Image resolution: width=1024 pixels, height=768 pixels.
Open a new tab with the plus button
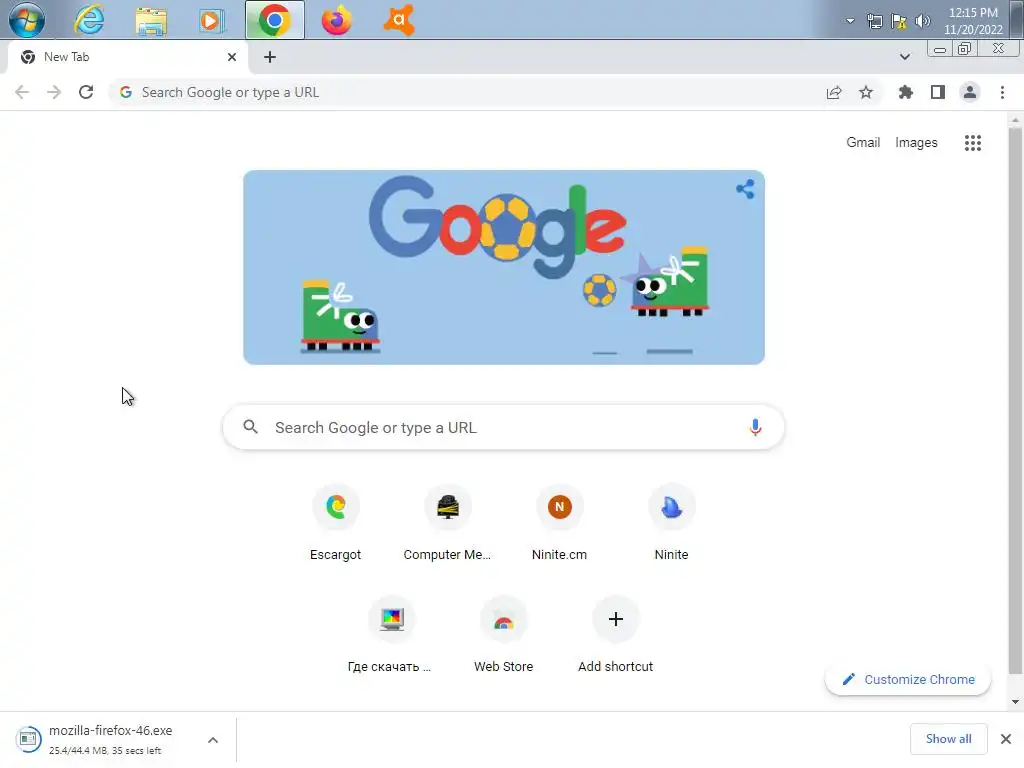click(x=270, y=57)
